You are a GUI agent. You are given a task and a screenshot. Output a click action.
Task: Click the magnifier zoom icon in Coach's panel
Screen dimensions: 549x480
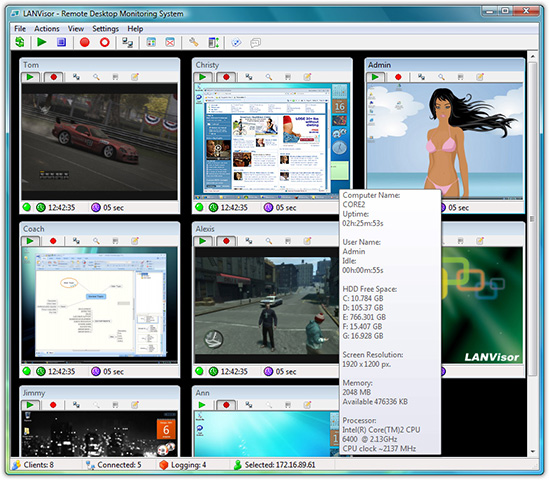tap(96, 241)
